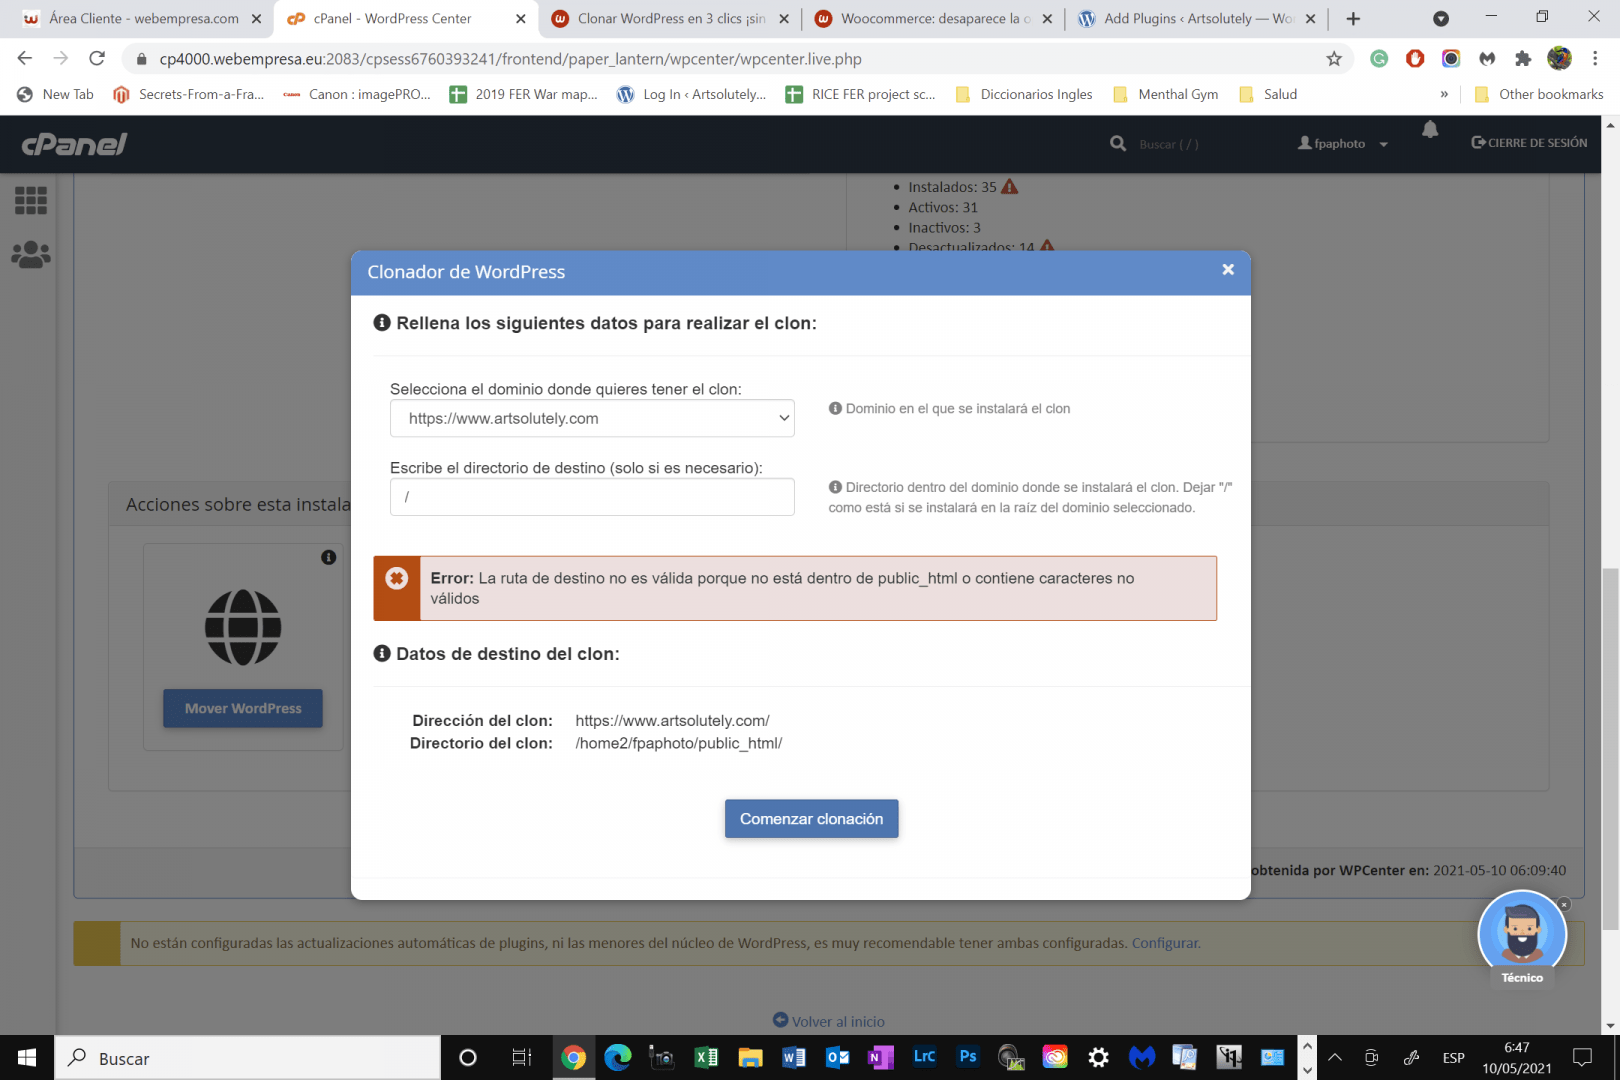This screenshot has width=1620, height=1080.
Task: Open the Windows Start menu
Action: tap(27, 1057)
